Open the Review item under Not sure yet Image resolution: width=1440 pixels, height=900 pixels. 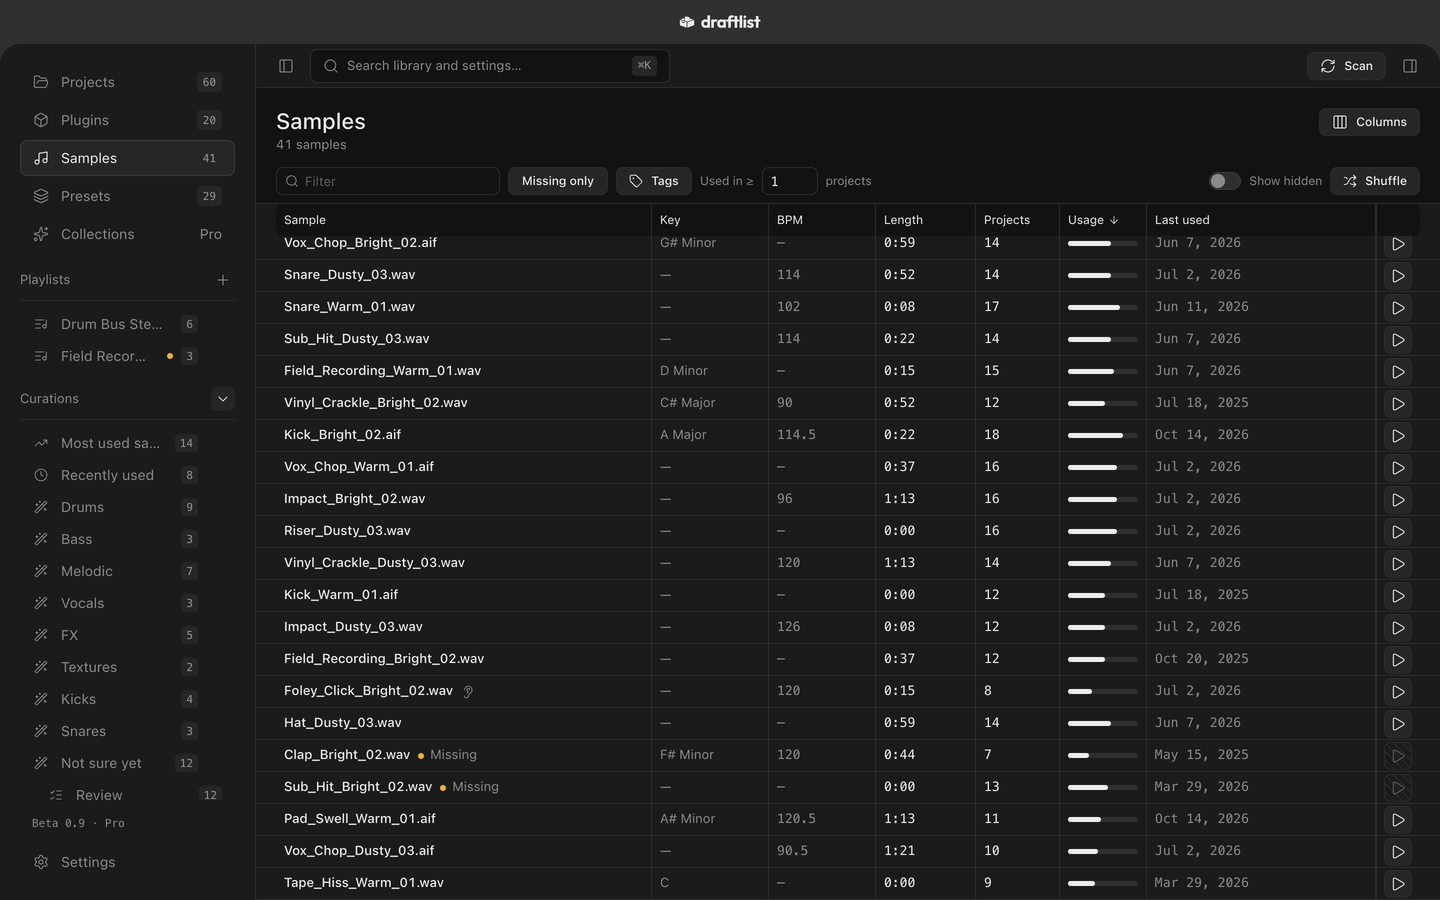pos(135,795)
